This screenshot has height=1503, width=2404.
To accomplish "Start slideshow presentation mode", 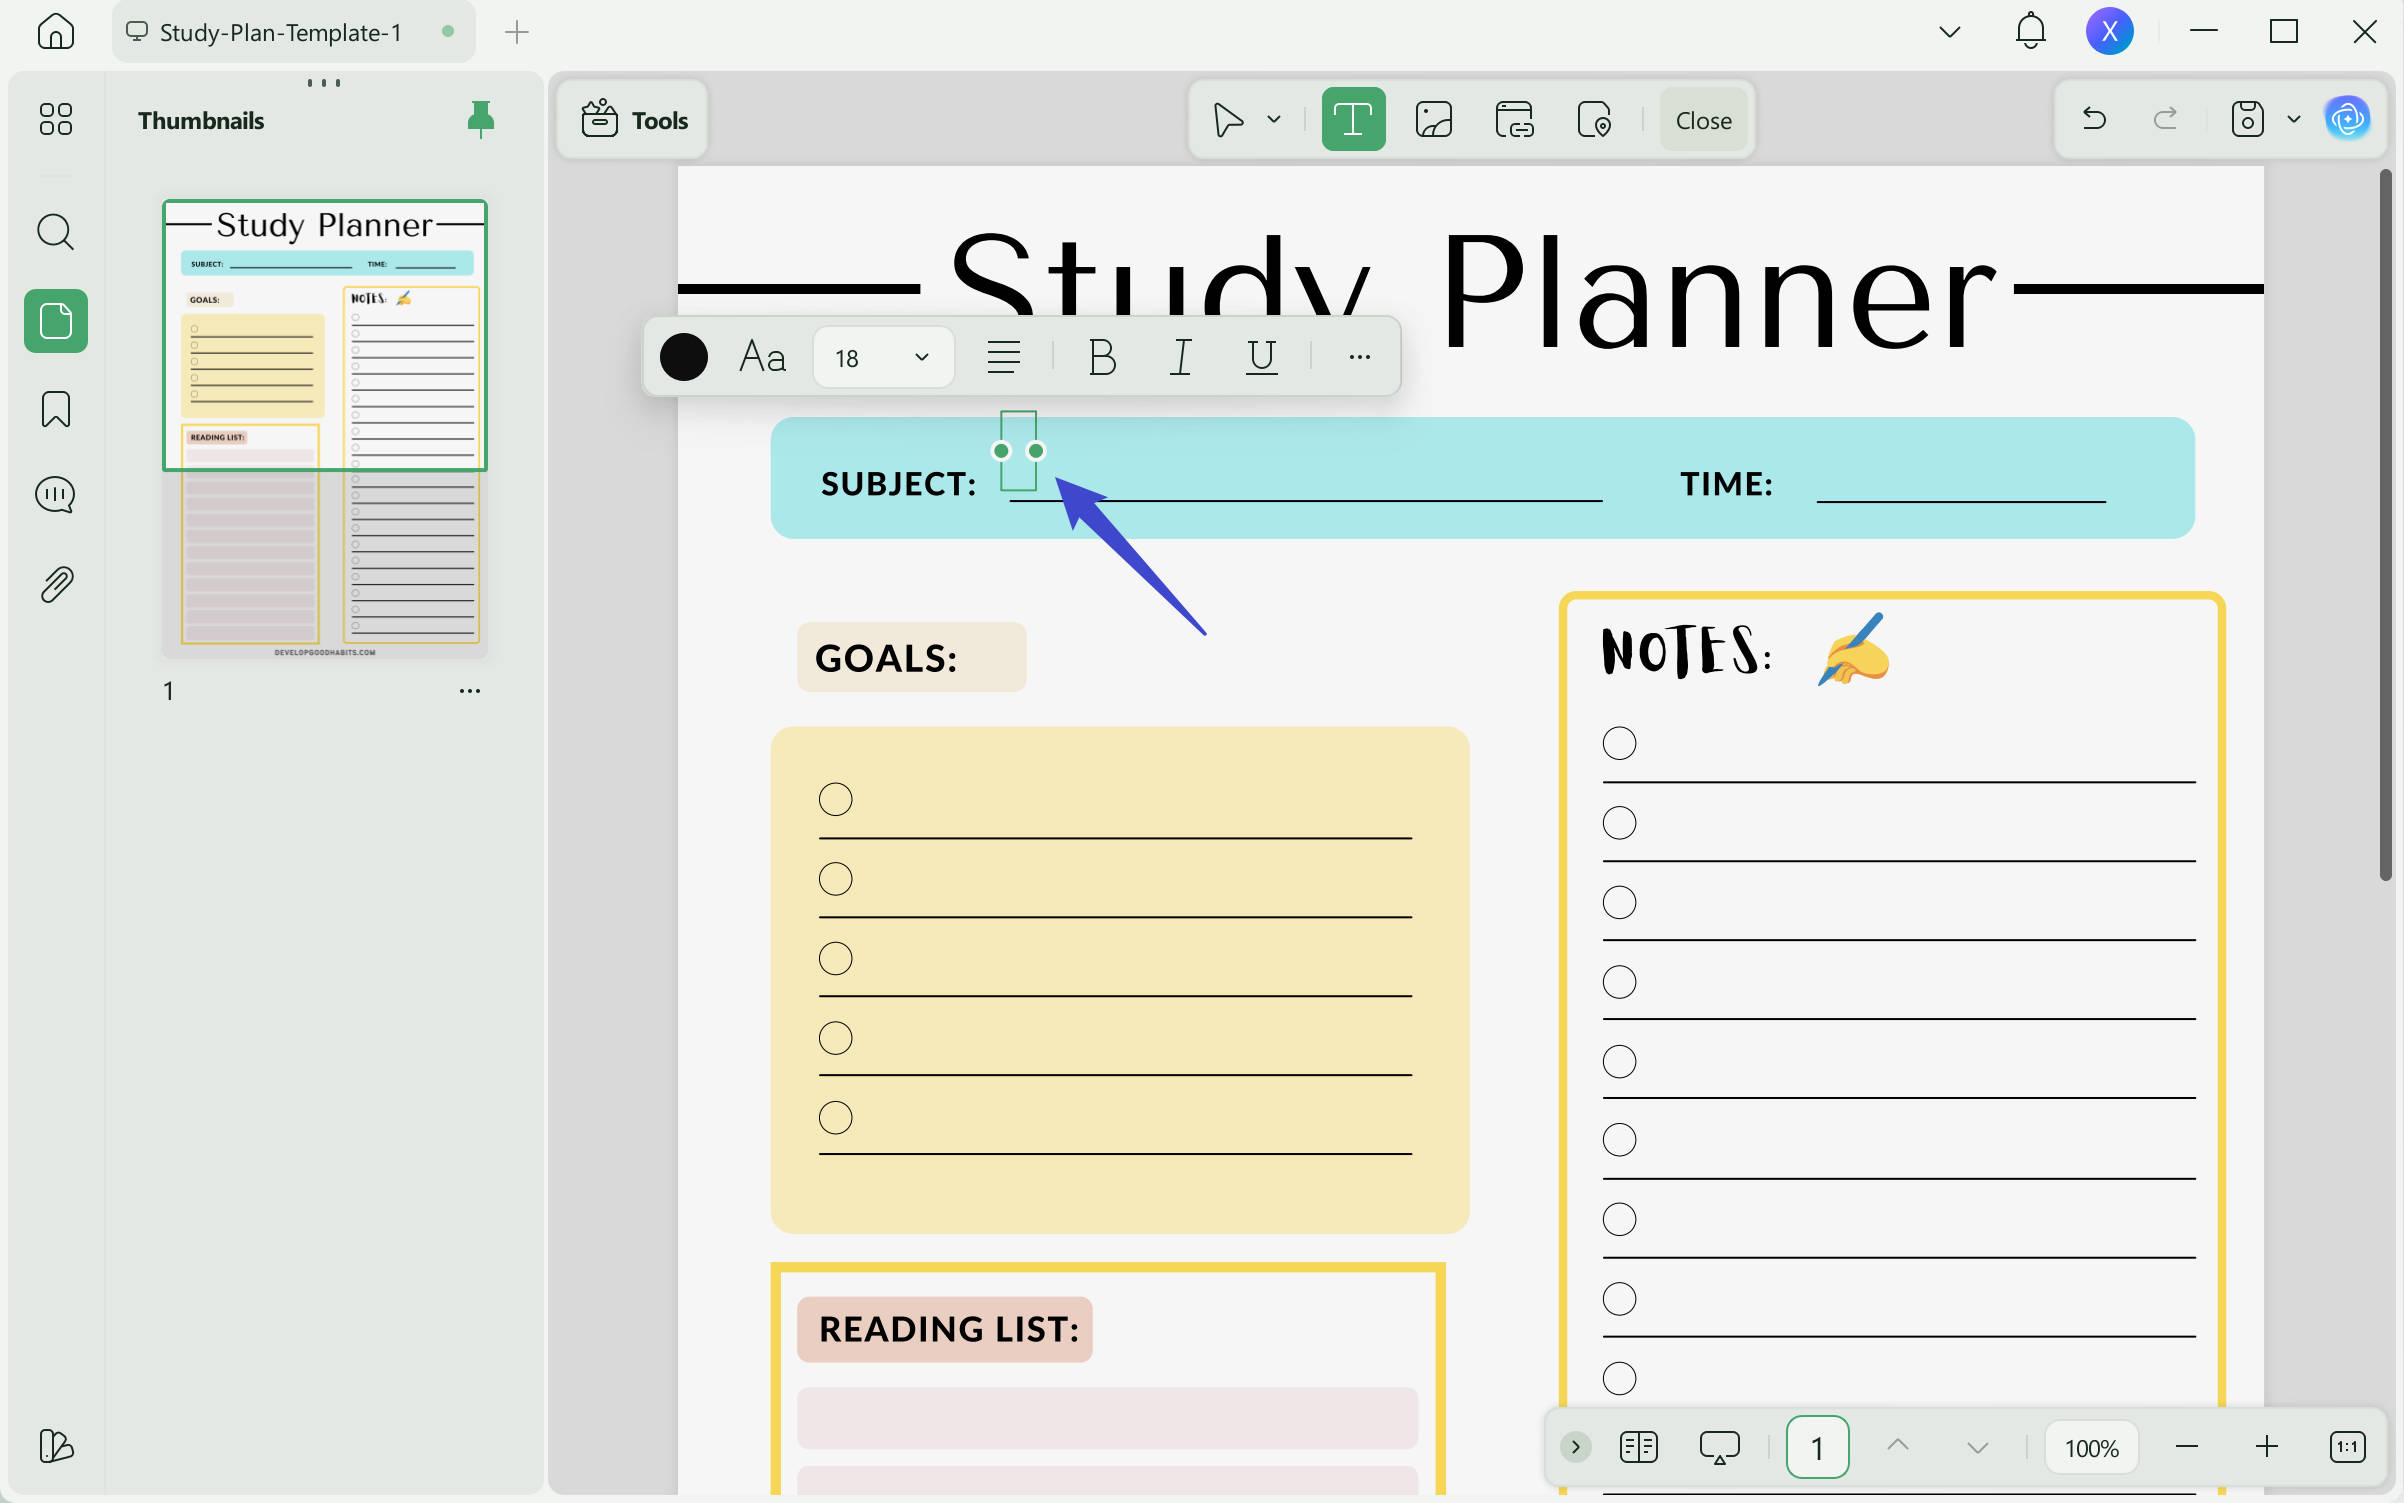I will tap(1719, 1447).
